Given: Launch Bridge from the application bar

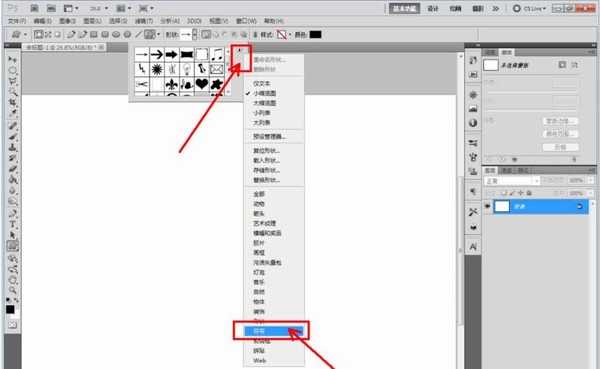Looking at the screenshot, I should click(x=34, y=8).
